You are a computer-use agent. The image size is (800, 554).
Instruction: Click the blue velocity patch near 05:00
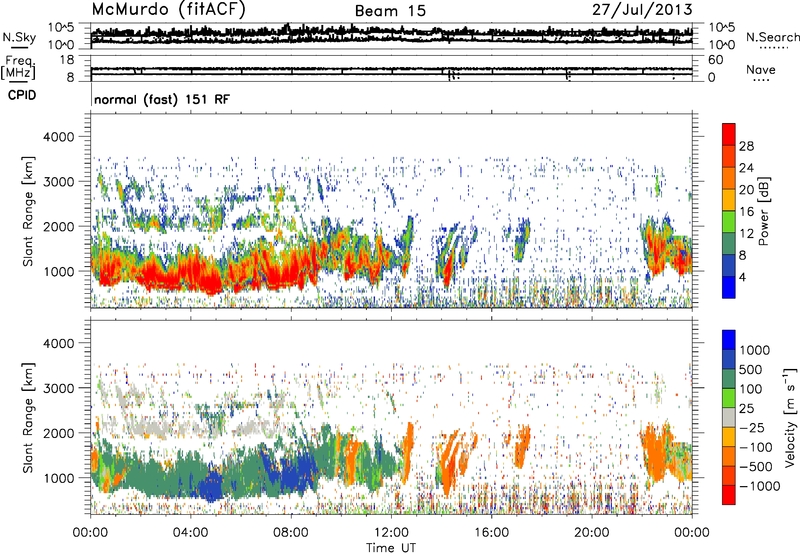(x=211, y=485)
